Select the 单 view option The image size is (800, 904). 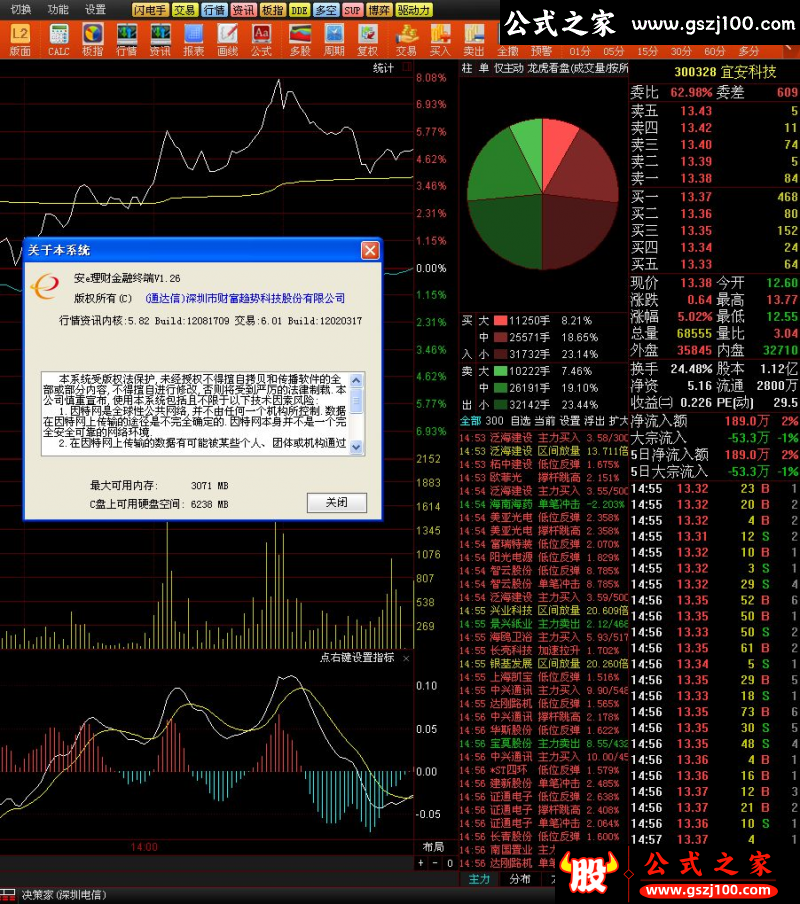pos(484,68)
